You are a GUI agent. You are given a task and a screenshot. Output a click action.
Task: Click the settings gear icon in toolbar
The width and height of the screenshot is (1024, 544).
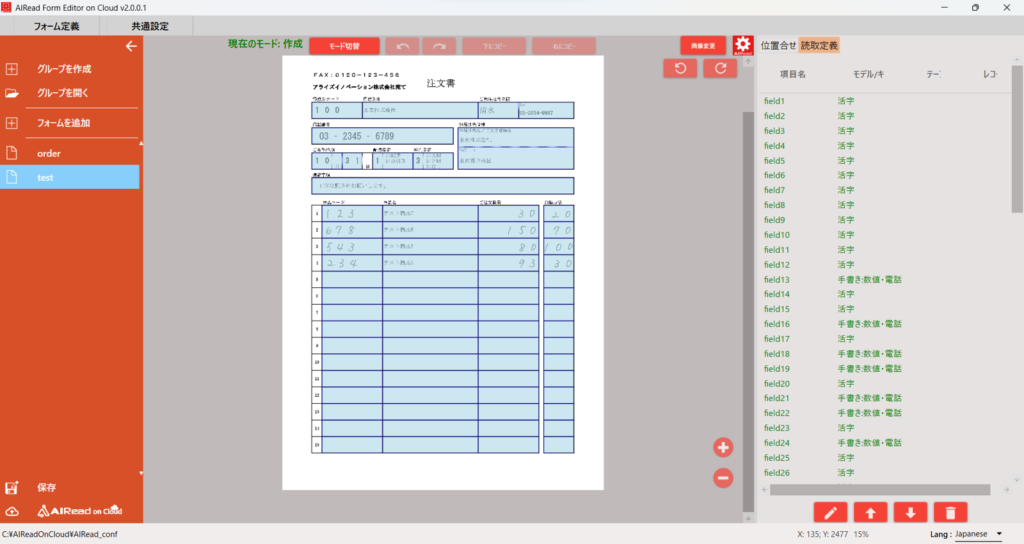pyautogui.click(x=742, y=46)
